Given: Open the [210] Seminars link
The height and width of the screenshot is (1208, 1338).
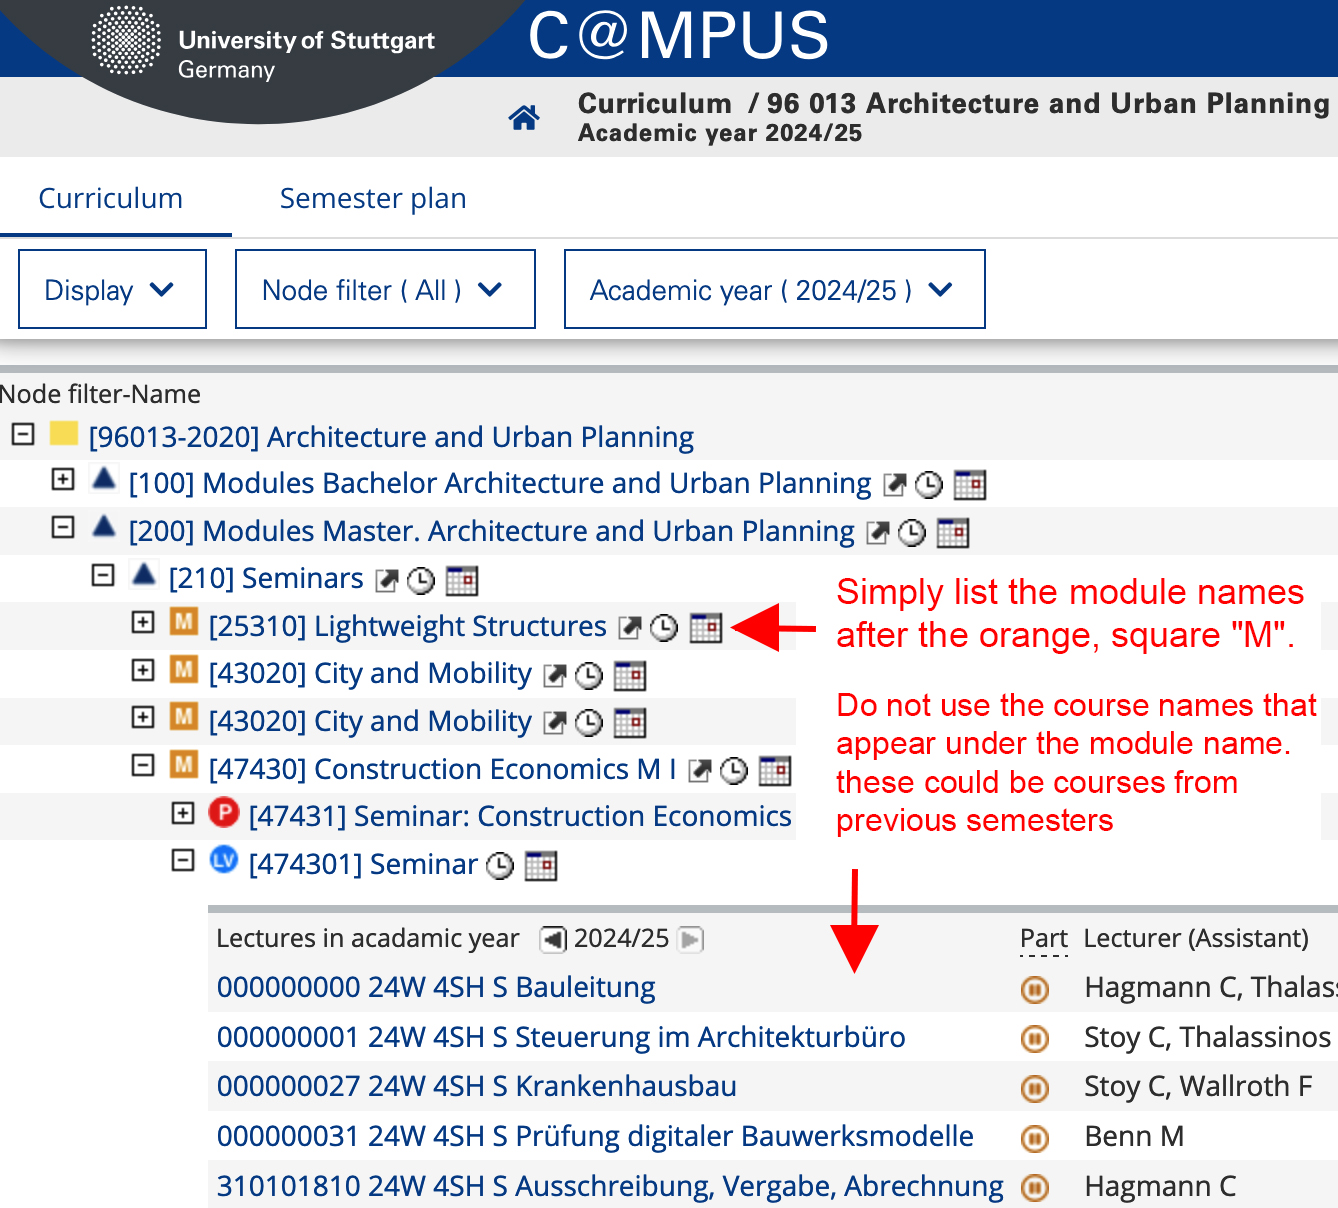Looking at the screenshot, I should tap(266, 578).
